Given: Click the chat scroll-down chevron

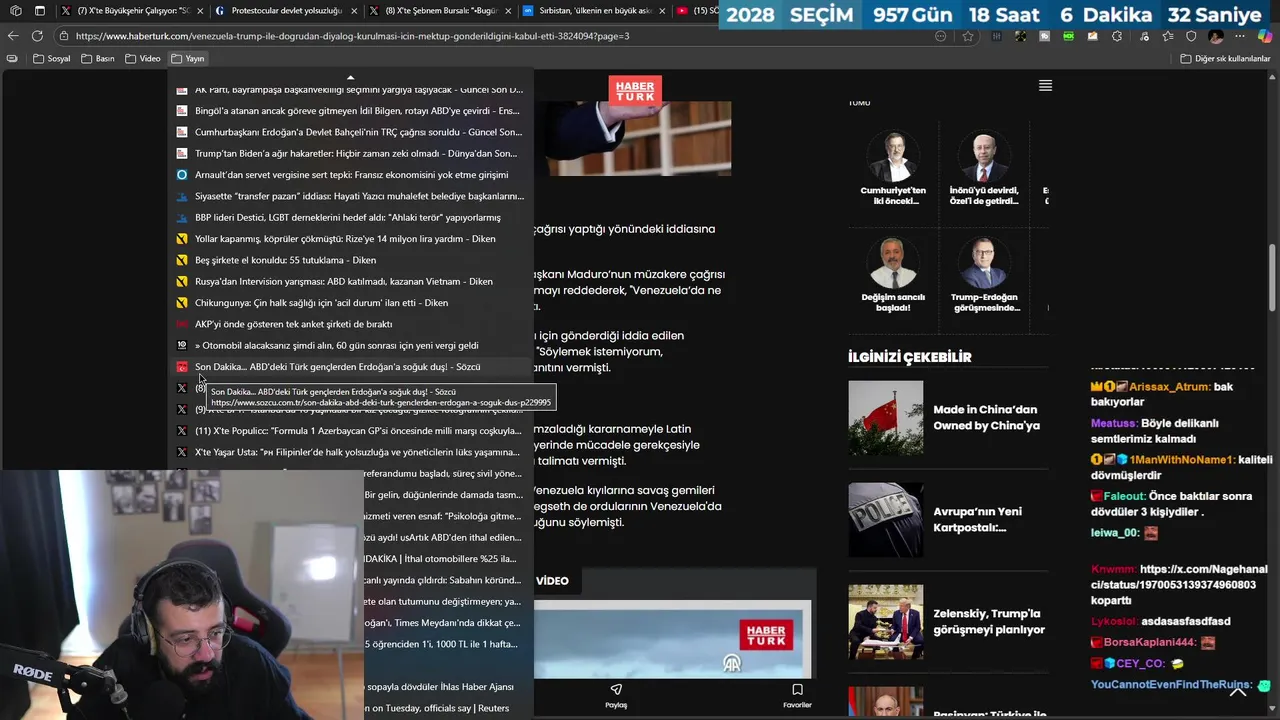Looking at the screenshot, I should [1237, 692].
